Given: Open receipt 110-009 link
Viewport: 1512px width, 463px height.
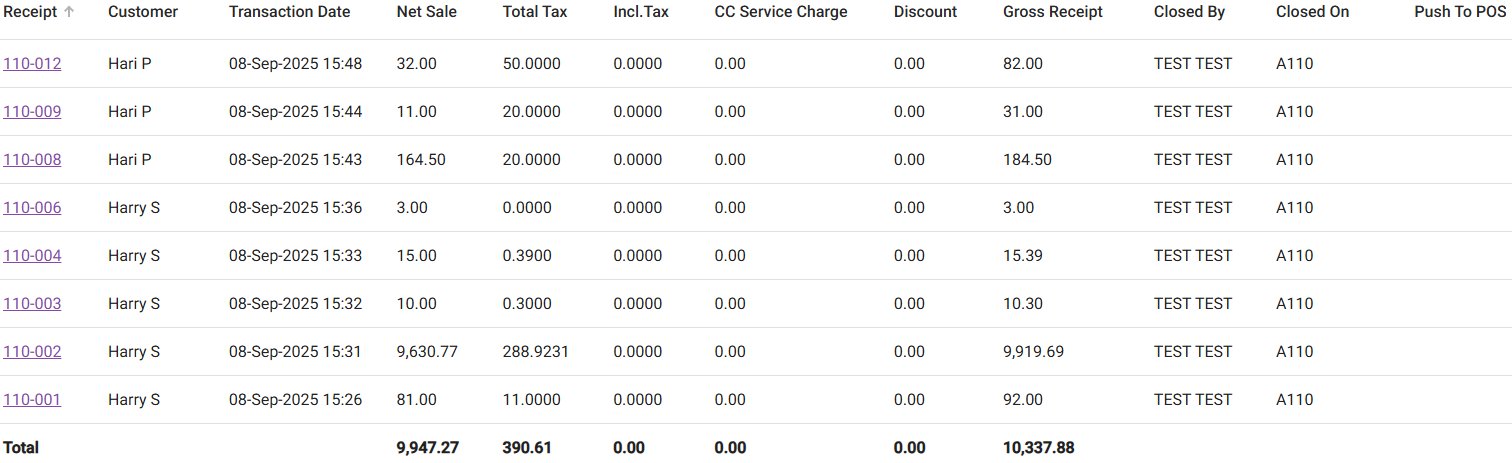Looking at the screenshot, I should pyautogui.click(x=32, y=112).
